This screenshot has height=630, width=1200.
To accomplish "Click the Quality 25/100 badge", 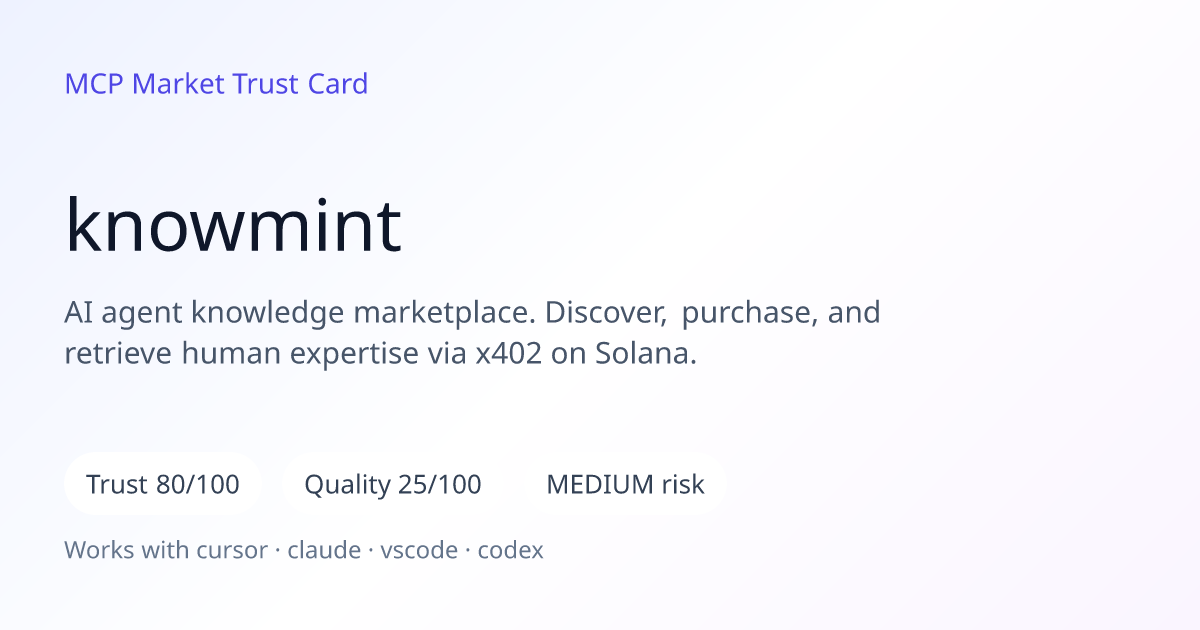I will 393,485.
